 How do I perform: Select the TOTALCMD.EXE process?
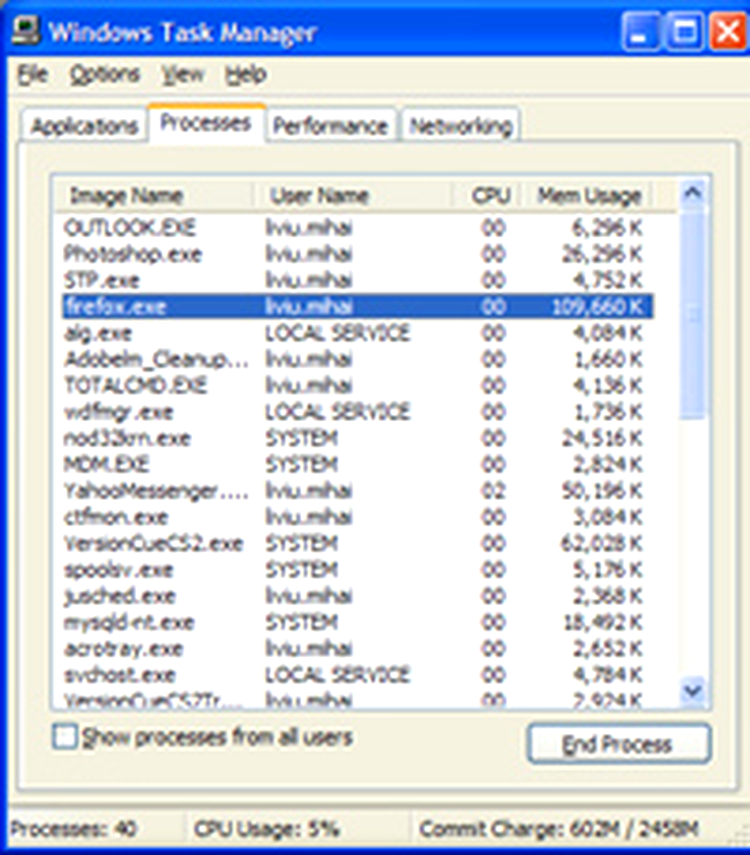357,386
